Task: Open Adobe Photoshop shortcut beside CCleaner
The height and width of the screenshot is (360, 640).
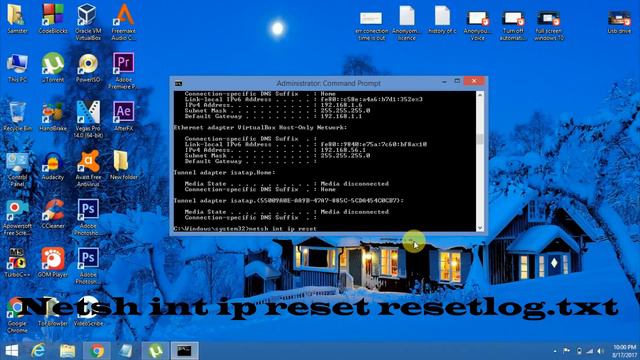Action: click(88, 217)
